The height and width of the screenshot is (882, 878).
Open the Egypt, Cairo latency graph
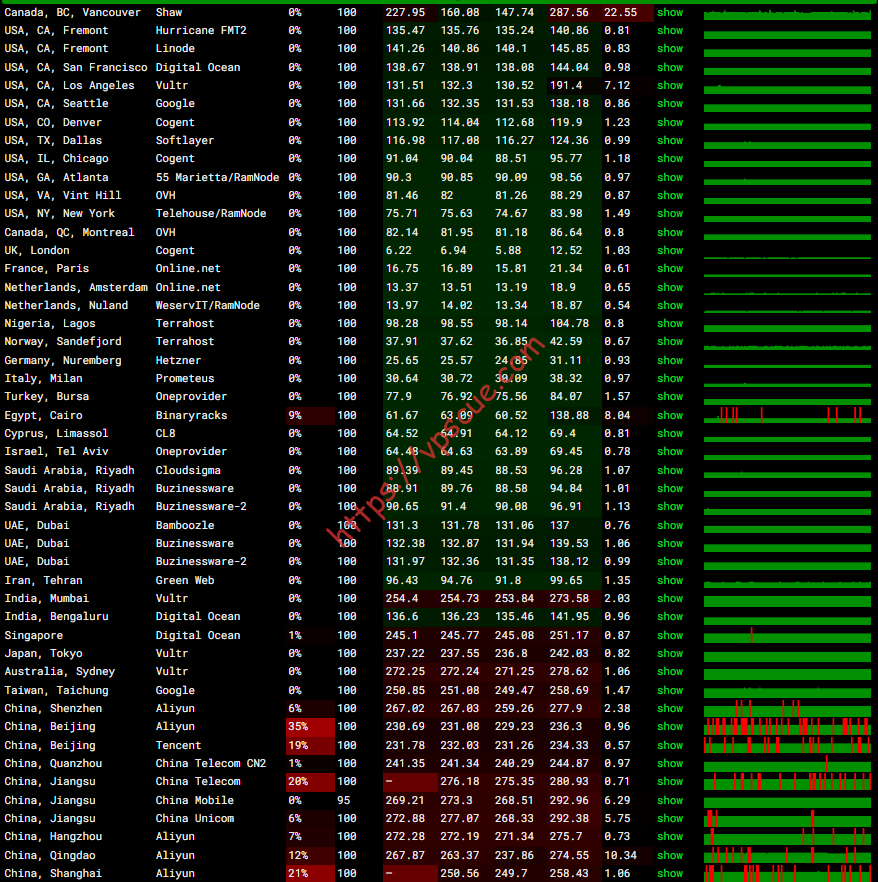click(787, 416)
